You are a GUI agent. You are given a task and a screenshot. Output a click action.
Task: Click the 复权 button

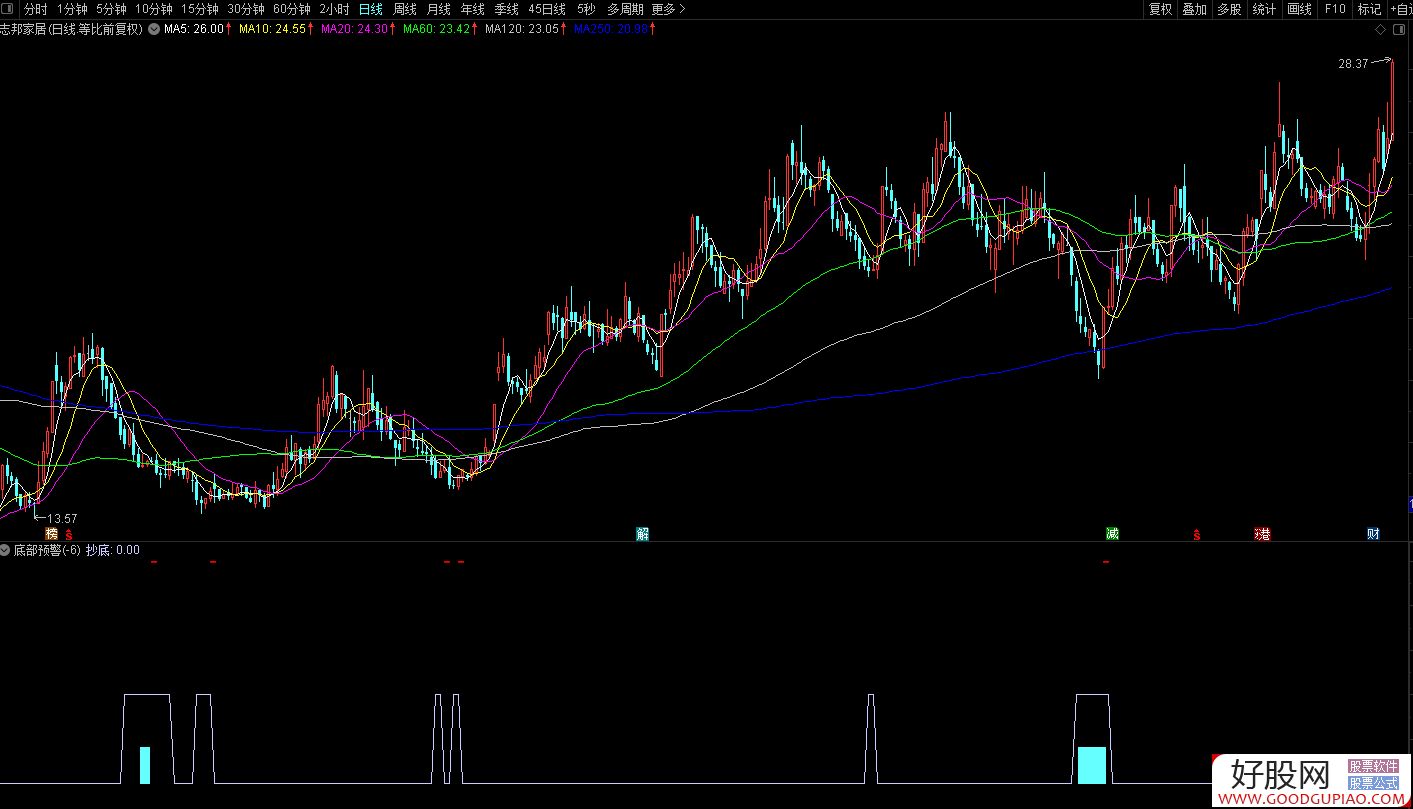tap(1160, 9)
